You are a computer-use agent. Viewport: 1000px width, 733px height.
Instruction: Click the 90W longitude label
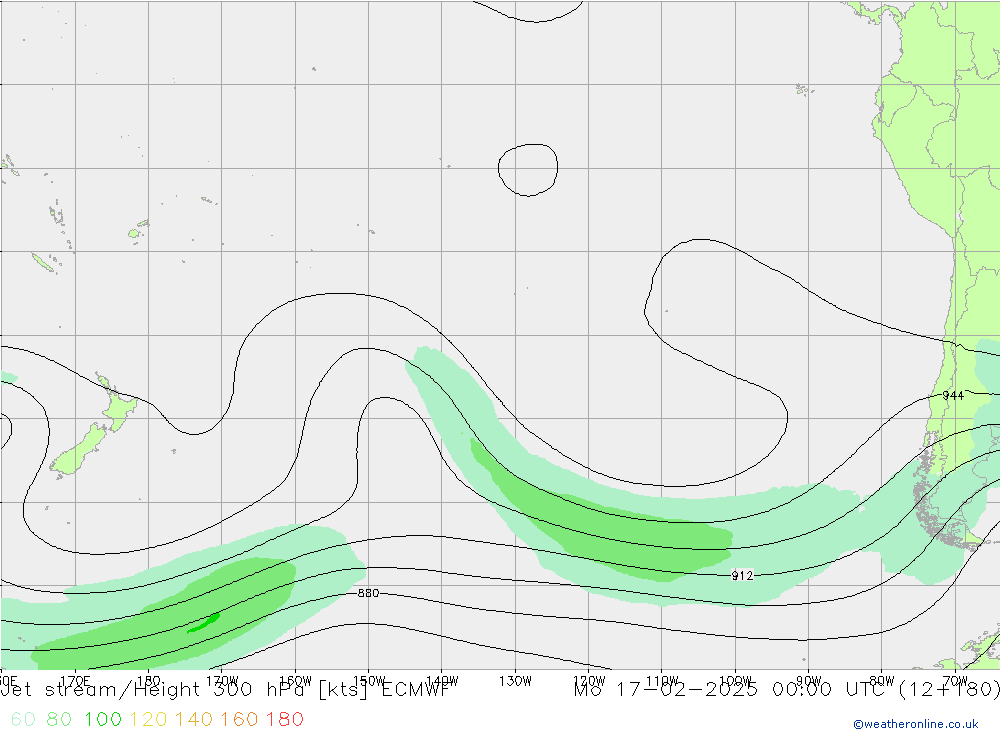pos(809,681)
